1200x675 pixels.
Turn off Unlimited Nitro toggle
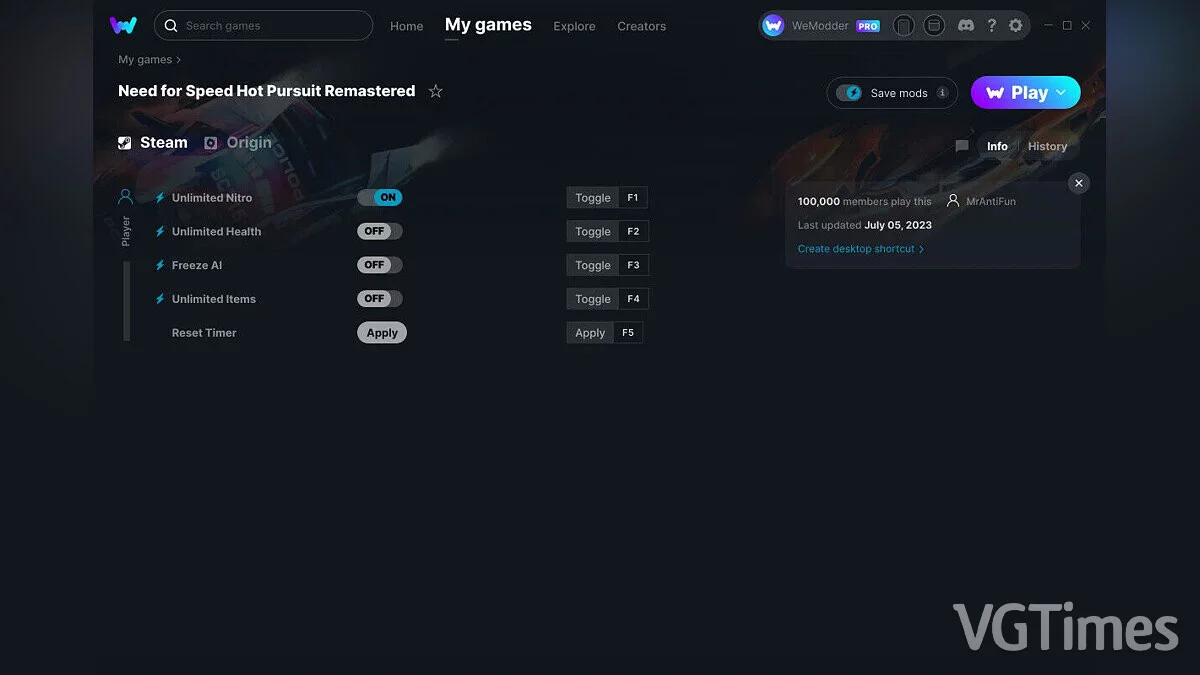coord(380,198)
